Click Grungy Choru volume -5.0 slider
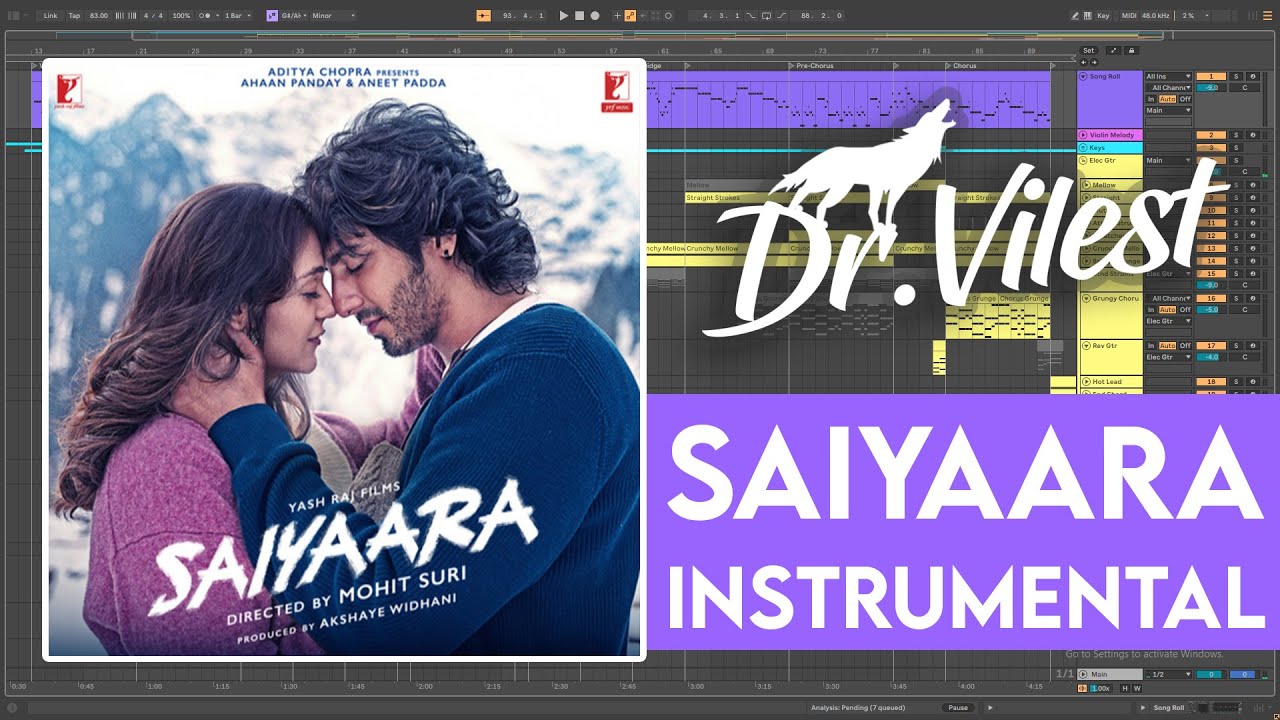 (x=1211, y=310)
